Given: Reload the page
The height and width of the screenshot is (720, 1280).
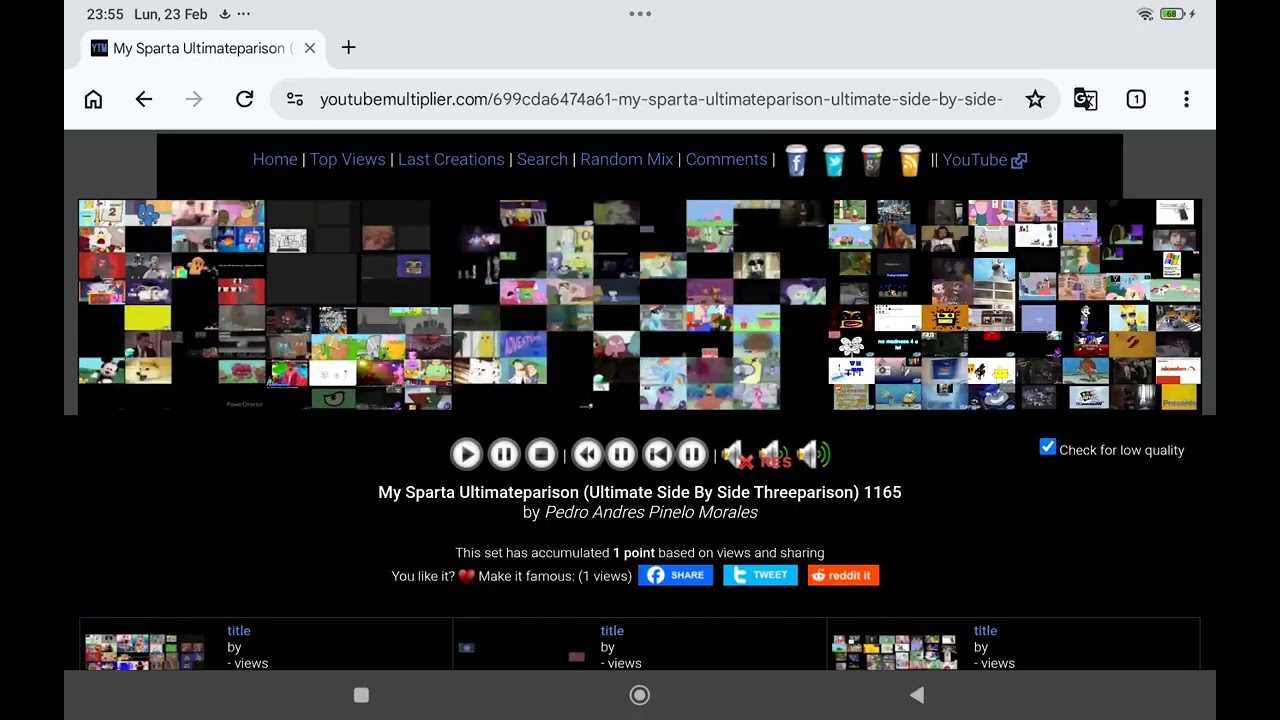Looking at the screenshot, I should pyautogui.click(x=244, y=99).
